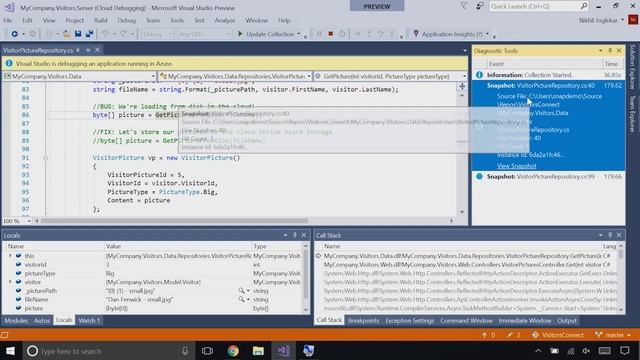Click the Save All toolbar icon
The height and width of the screenshot is (360, 640).
[89, 34]
